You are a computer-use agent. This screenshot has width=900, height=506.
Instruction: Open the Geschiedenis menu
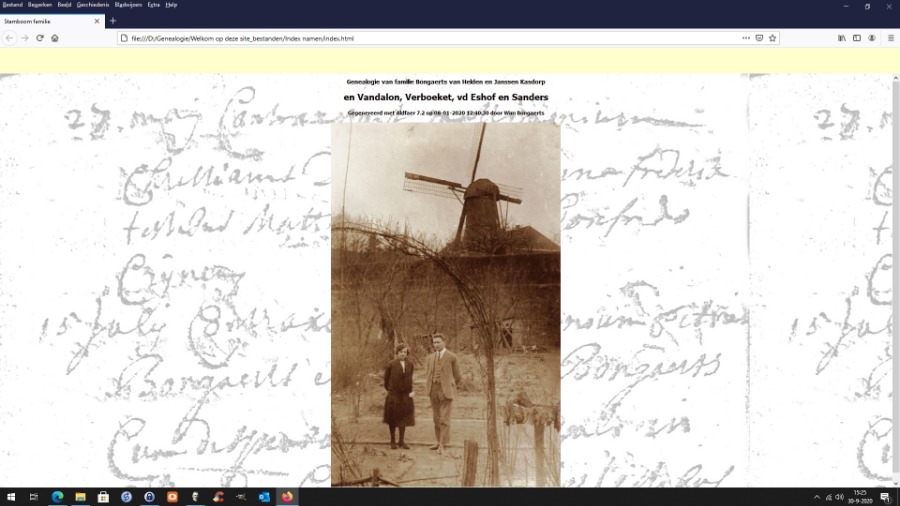[x=93, y=5]
